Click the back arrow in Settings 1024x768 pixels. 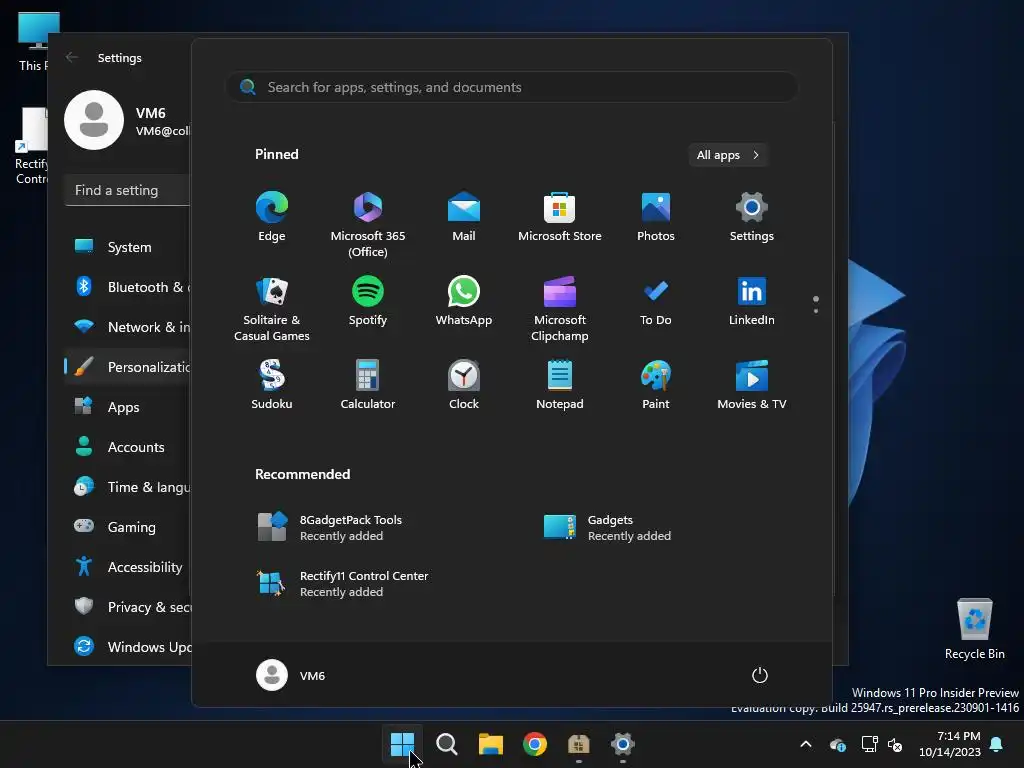(72, 57)
